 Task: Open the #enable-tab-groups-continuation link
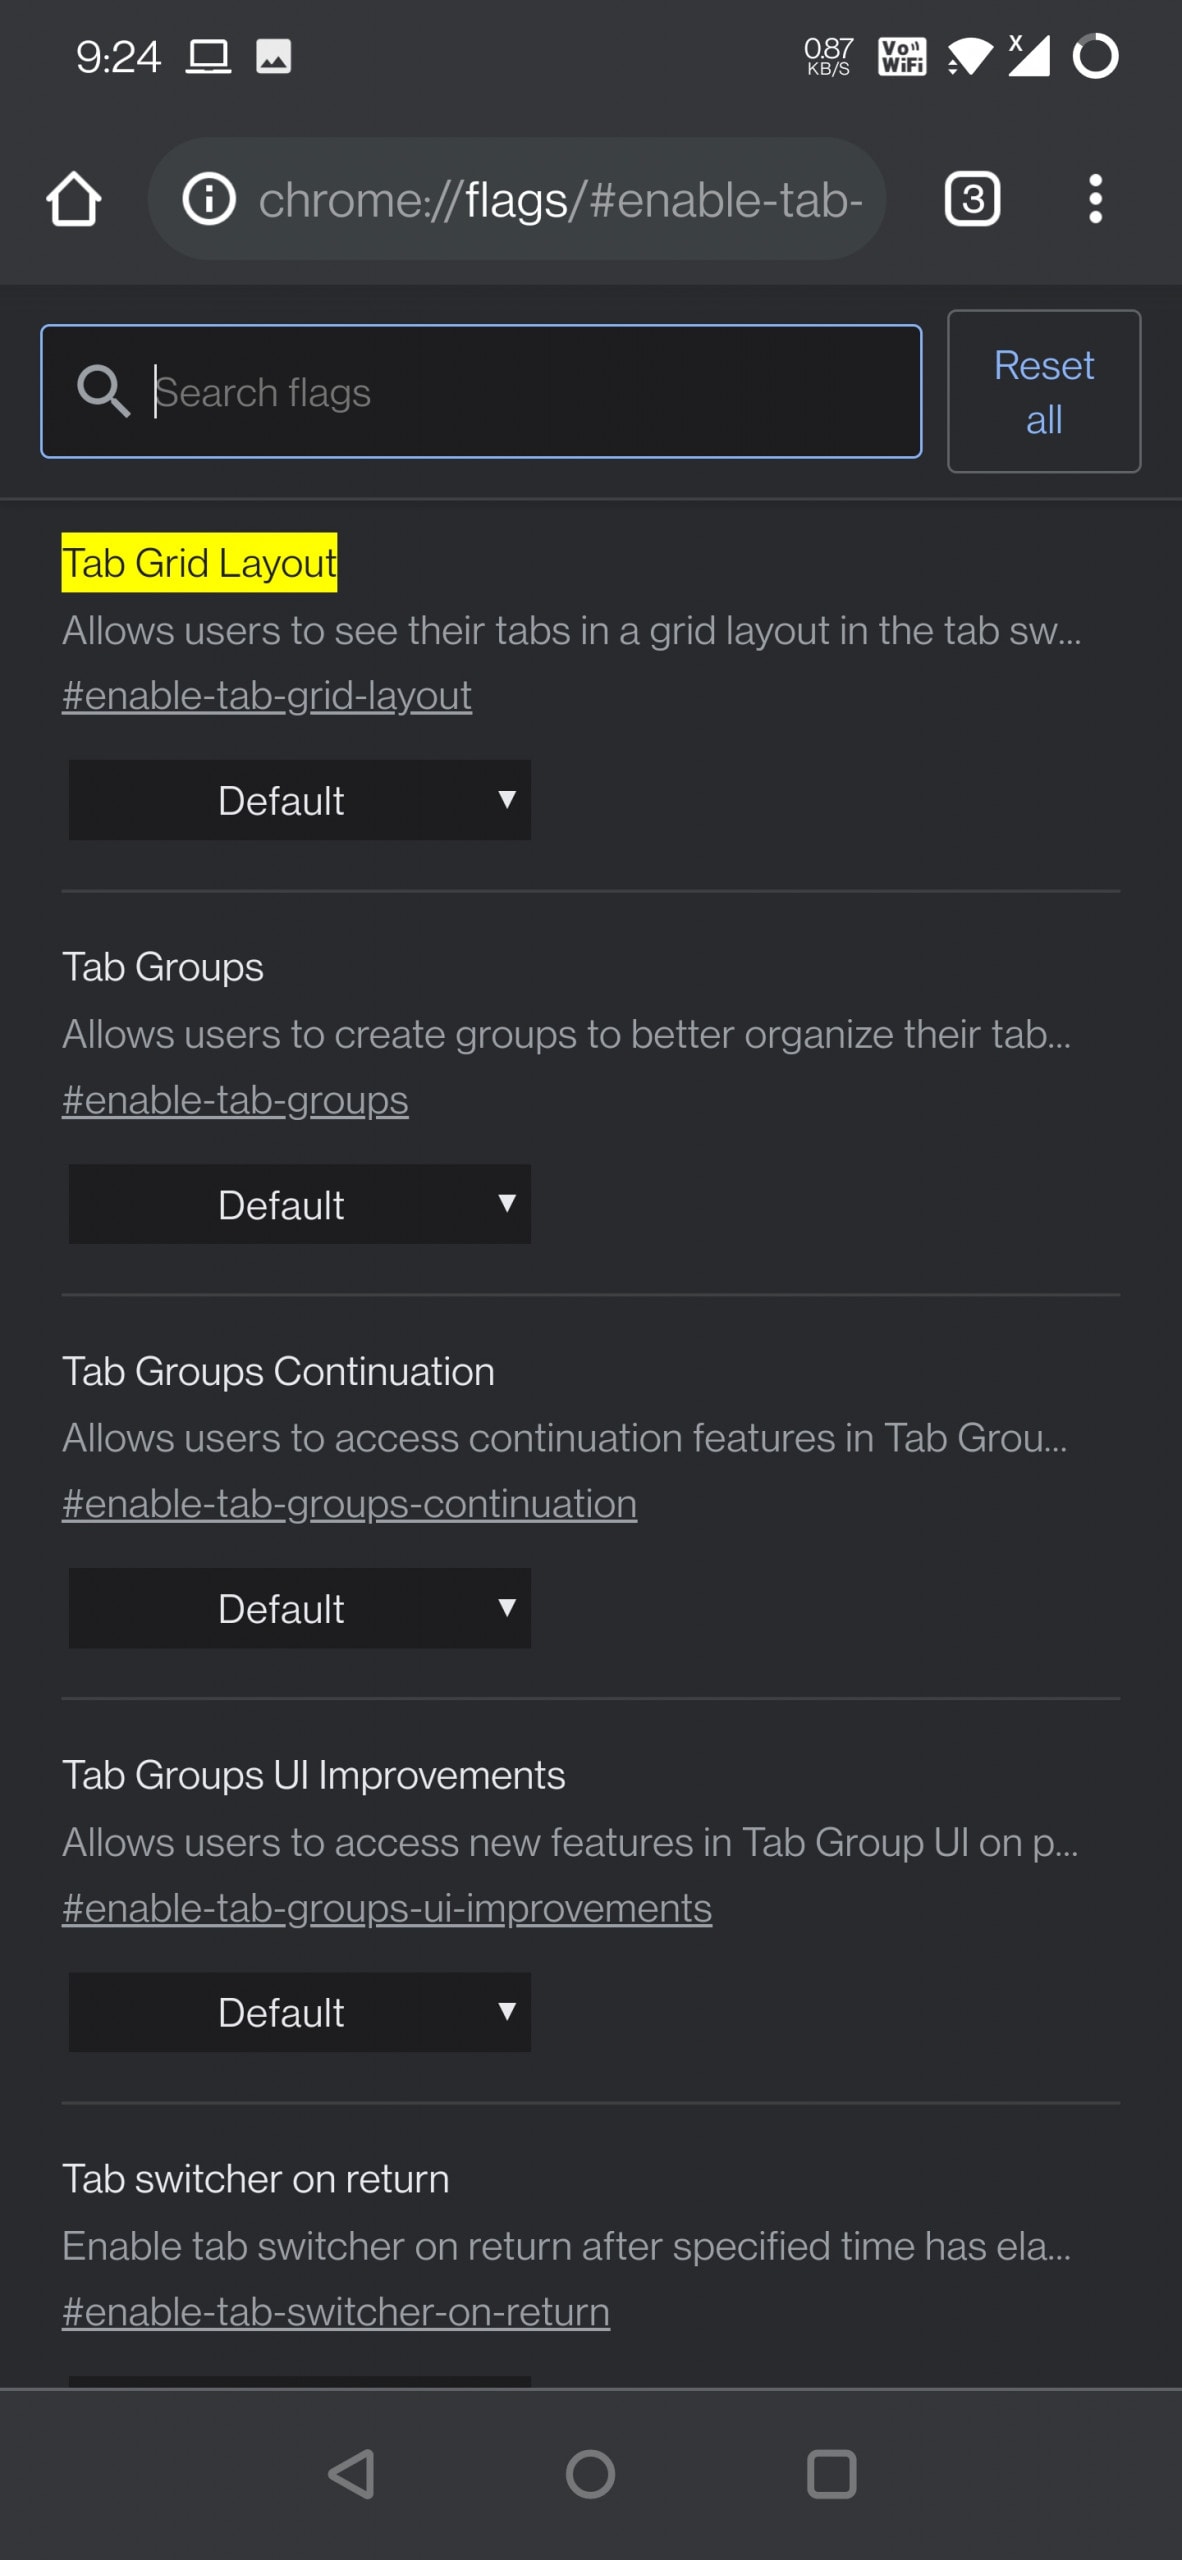(349, 1503)
